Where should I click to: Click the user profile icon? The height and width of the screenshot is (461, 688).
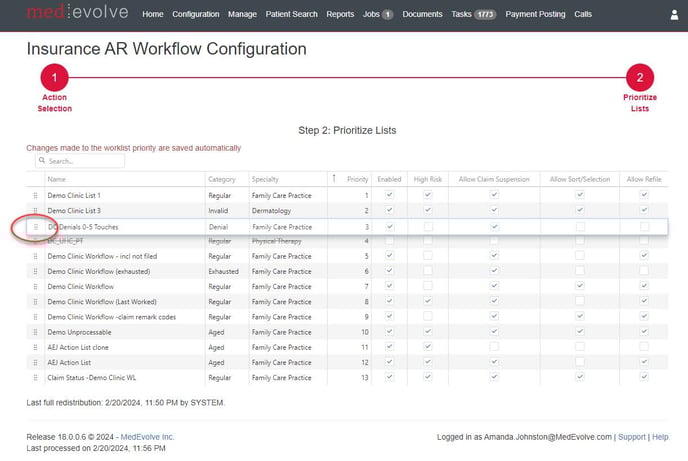tap(673, 14)
